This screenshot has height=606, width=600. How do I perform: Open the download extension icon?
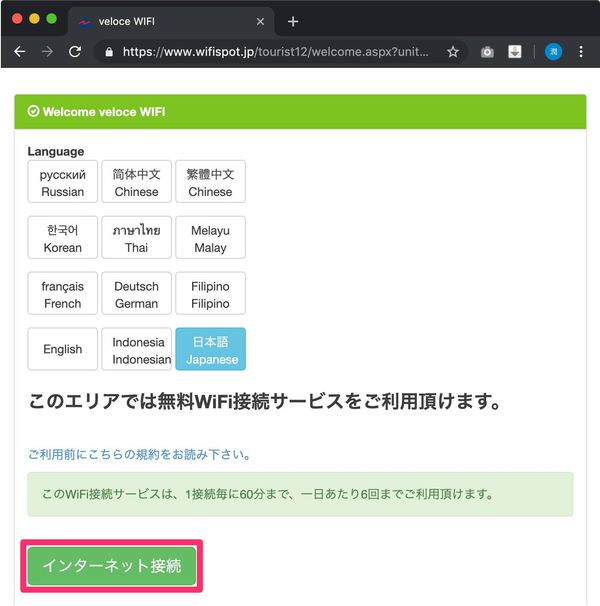(515, 52)
